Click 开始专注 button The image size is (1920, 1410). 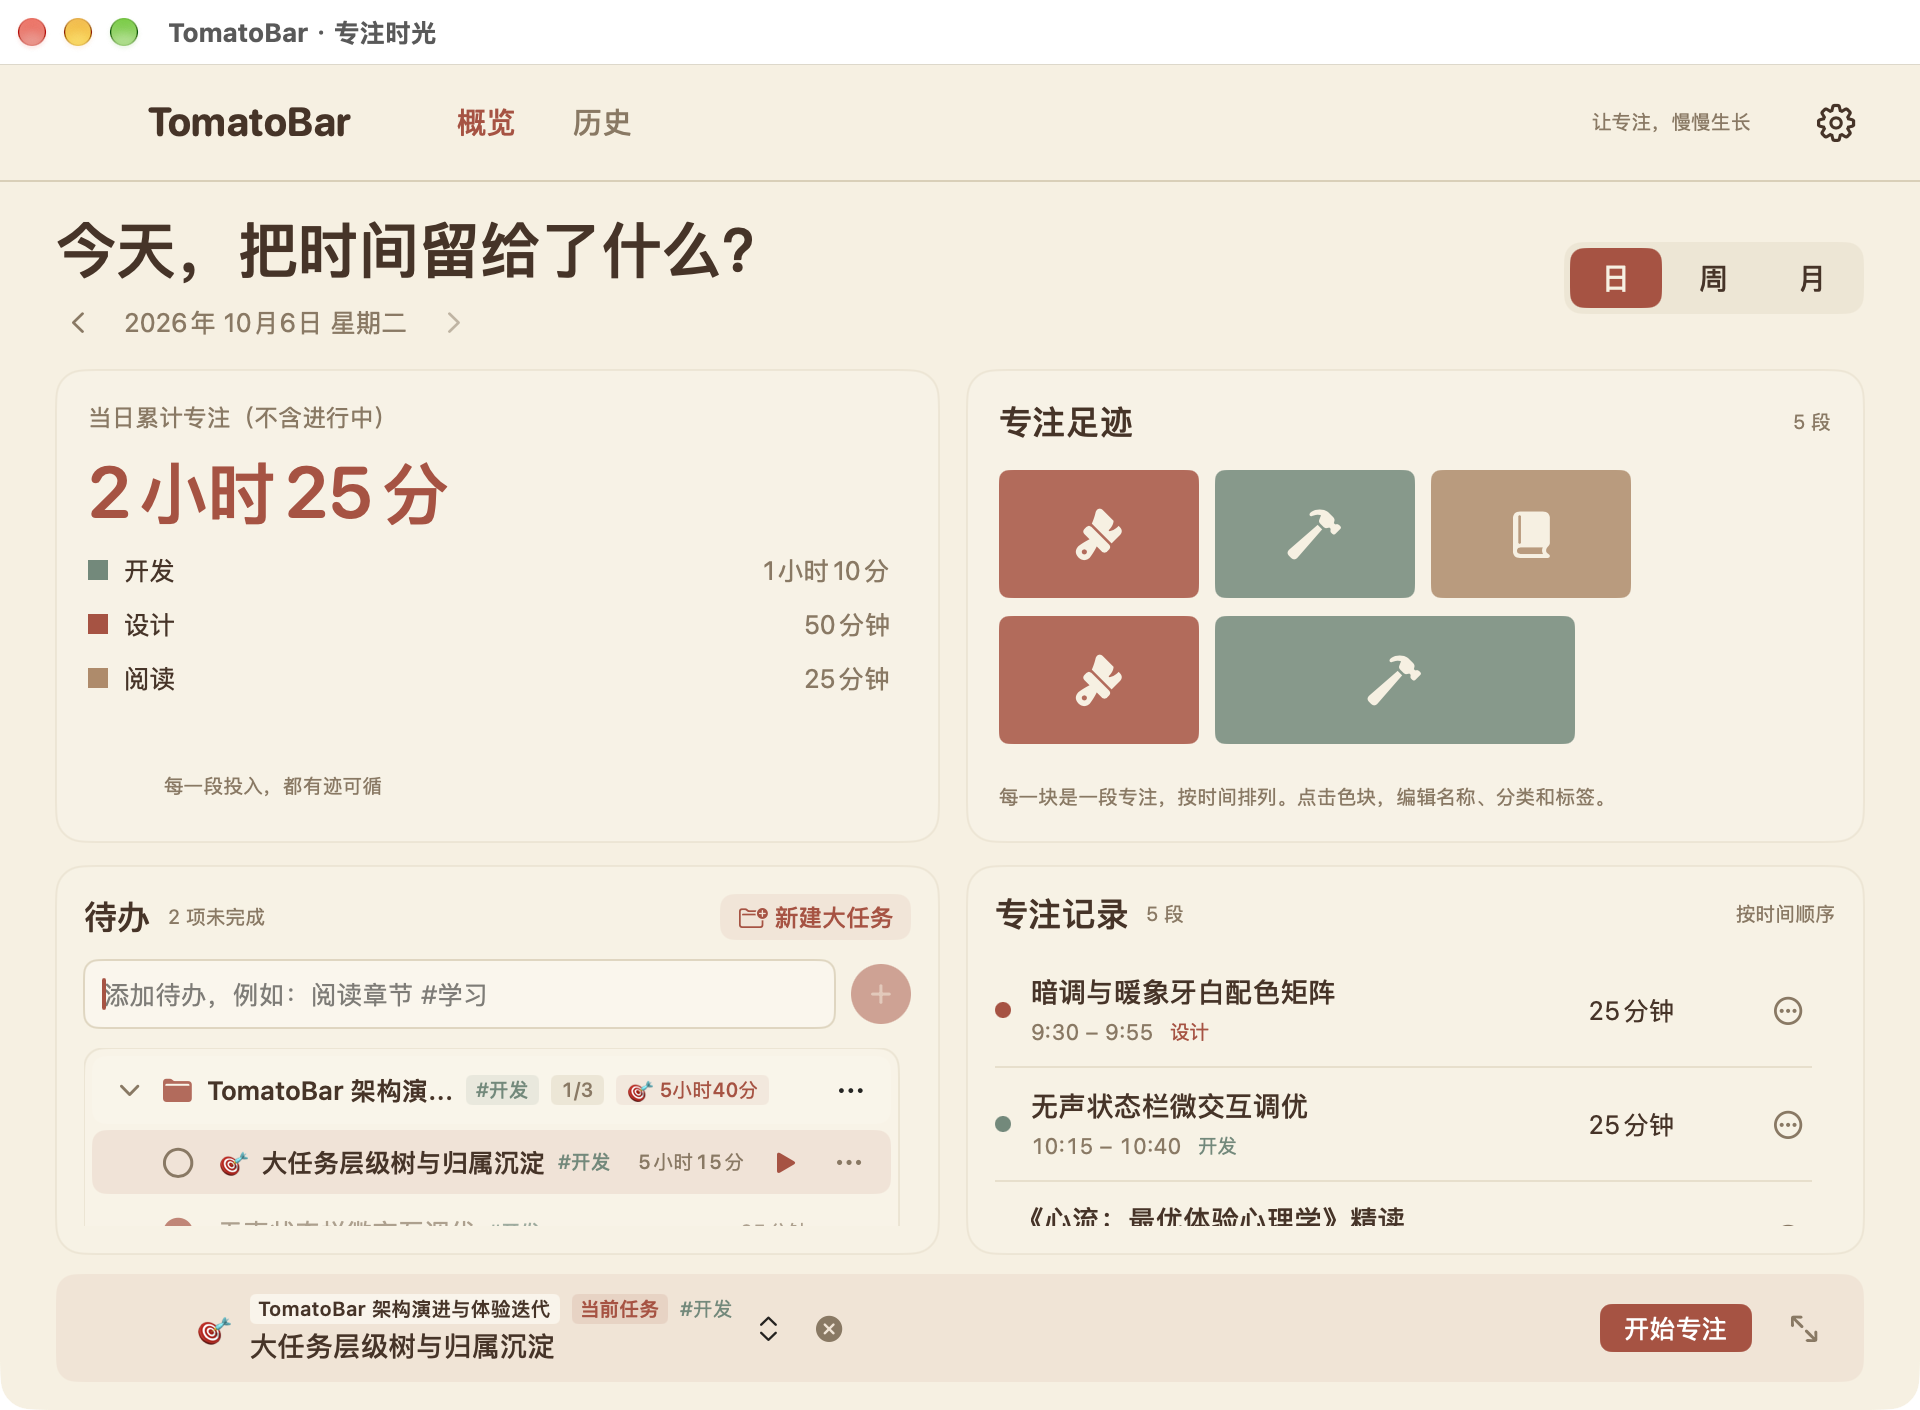[1675, 1328]
